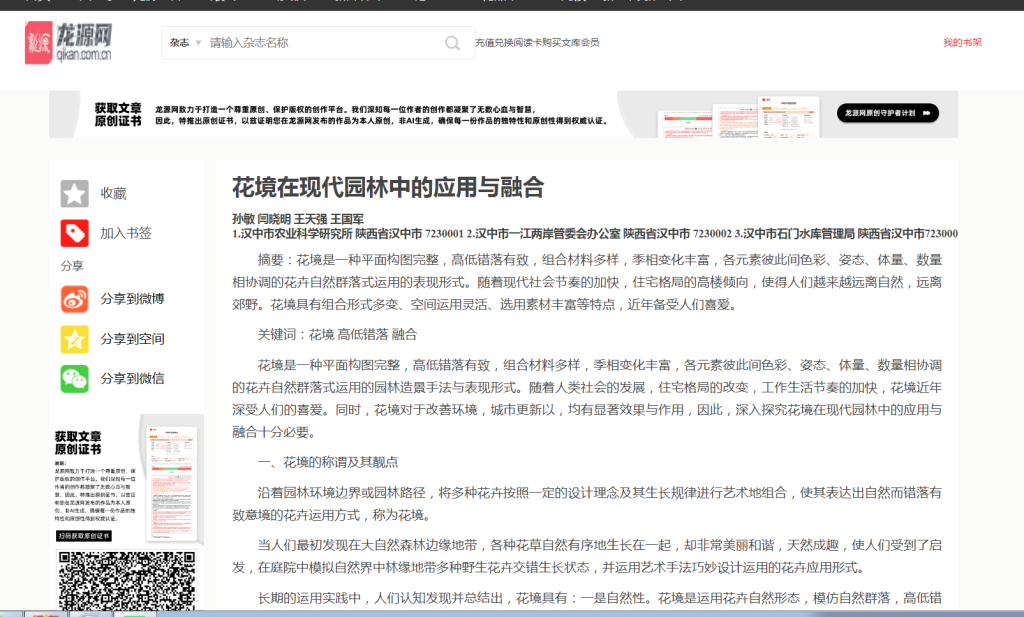
Task: Click the star 收藏 favorite icon
Action: click(74, 193)
